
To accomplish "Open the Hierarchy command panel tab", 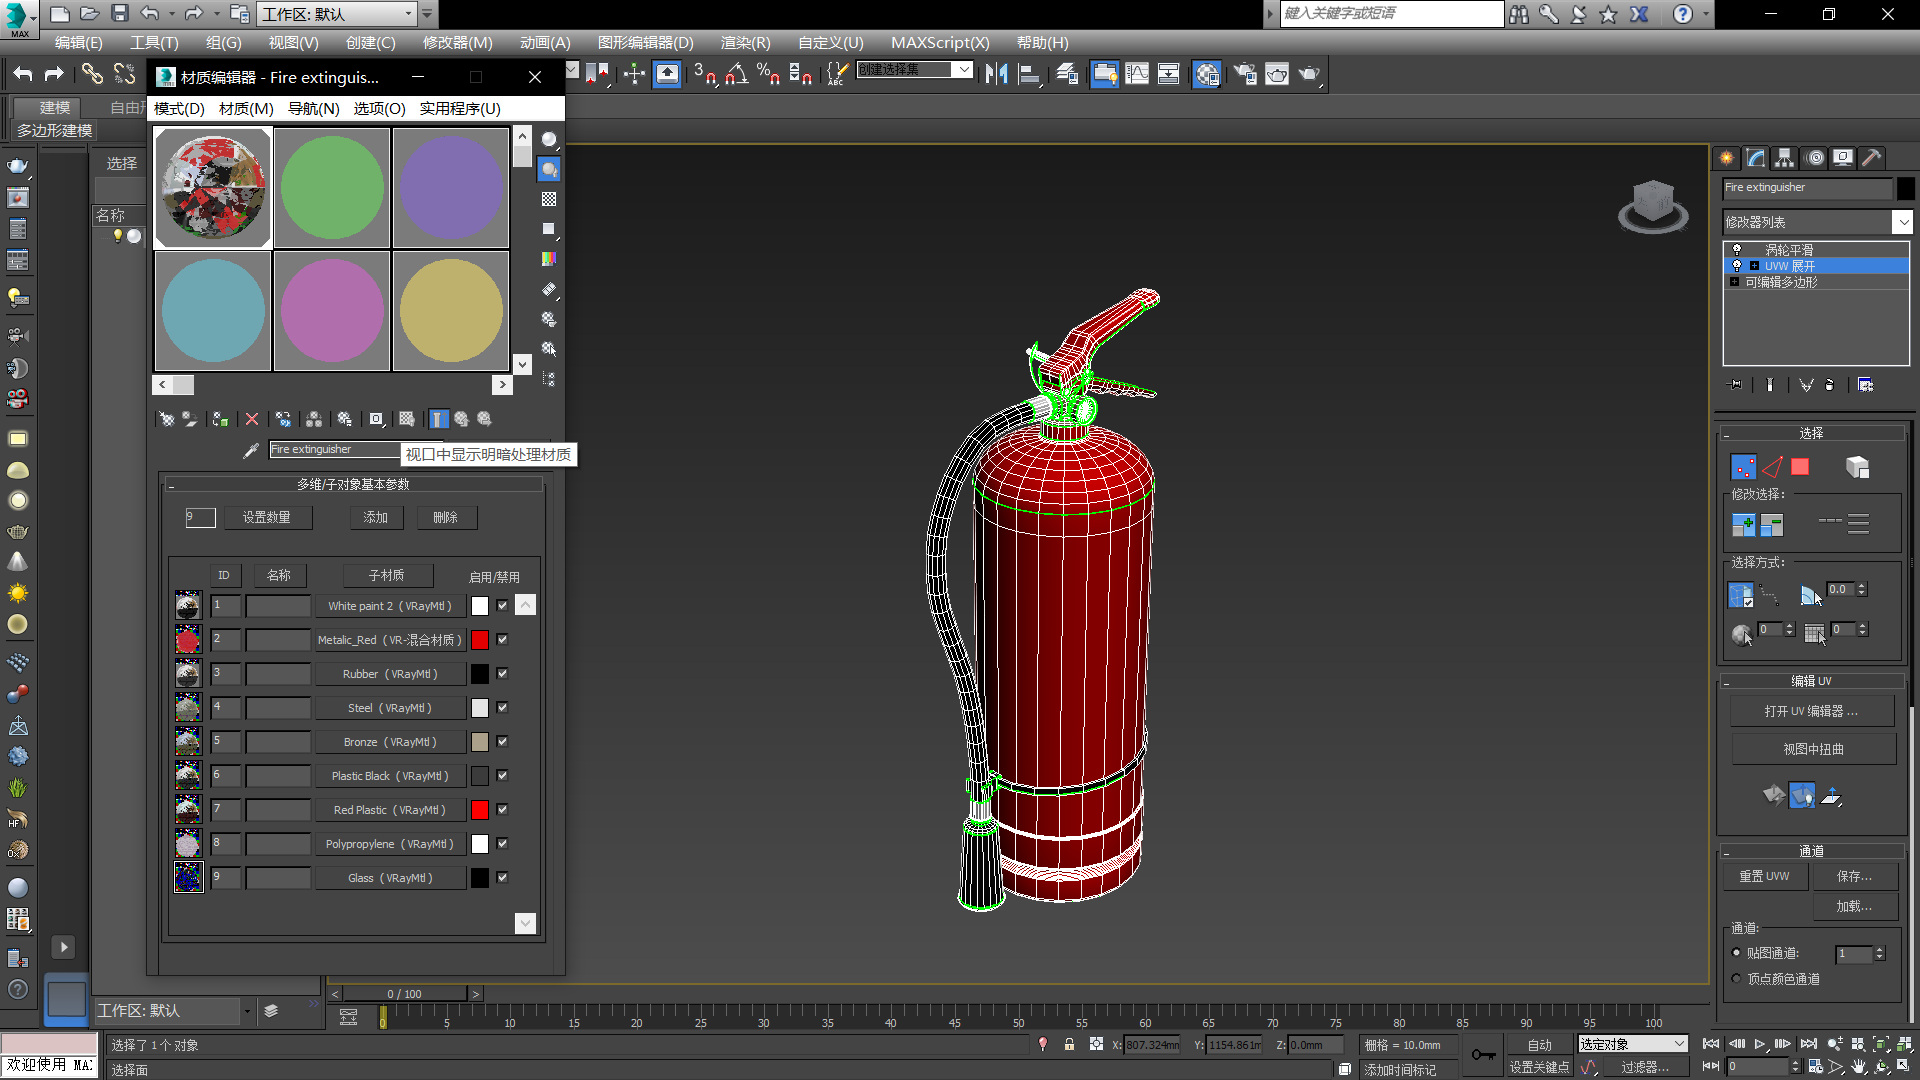I will point(1785,158).
